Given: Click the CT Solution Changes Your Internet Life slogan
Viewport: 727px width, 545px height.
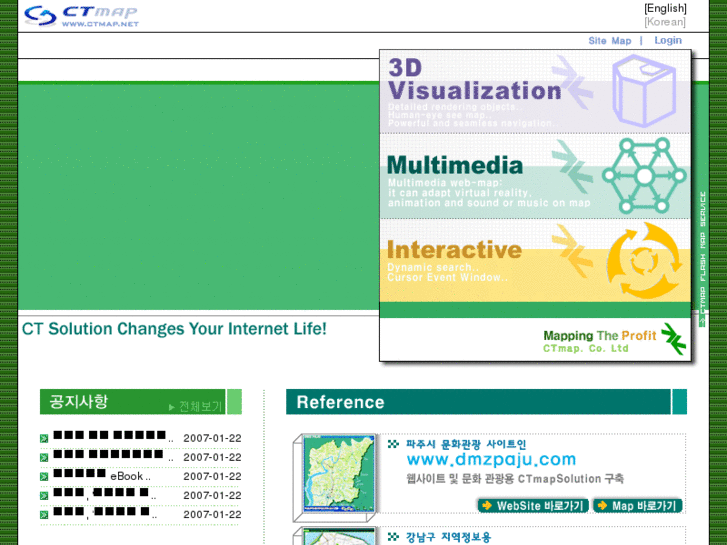Looking at the screenshot, I should coord(174,329).
